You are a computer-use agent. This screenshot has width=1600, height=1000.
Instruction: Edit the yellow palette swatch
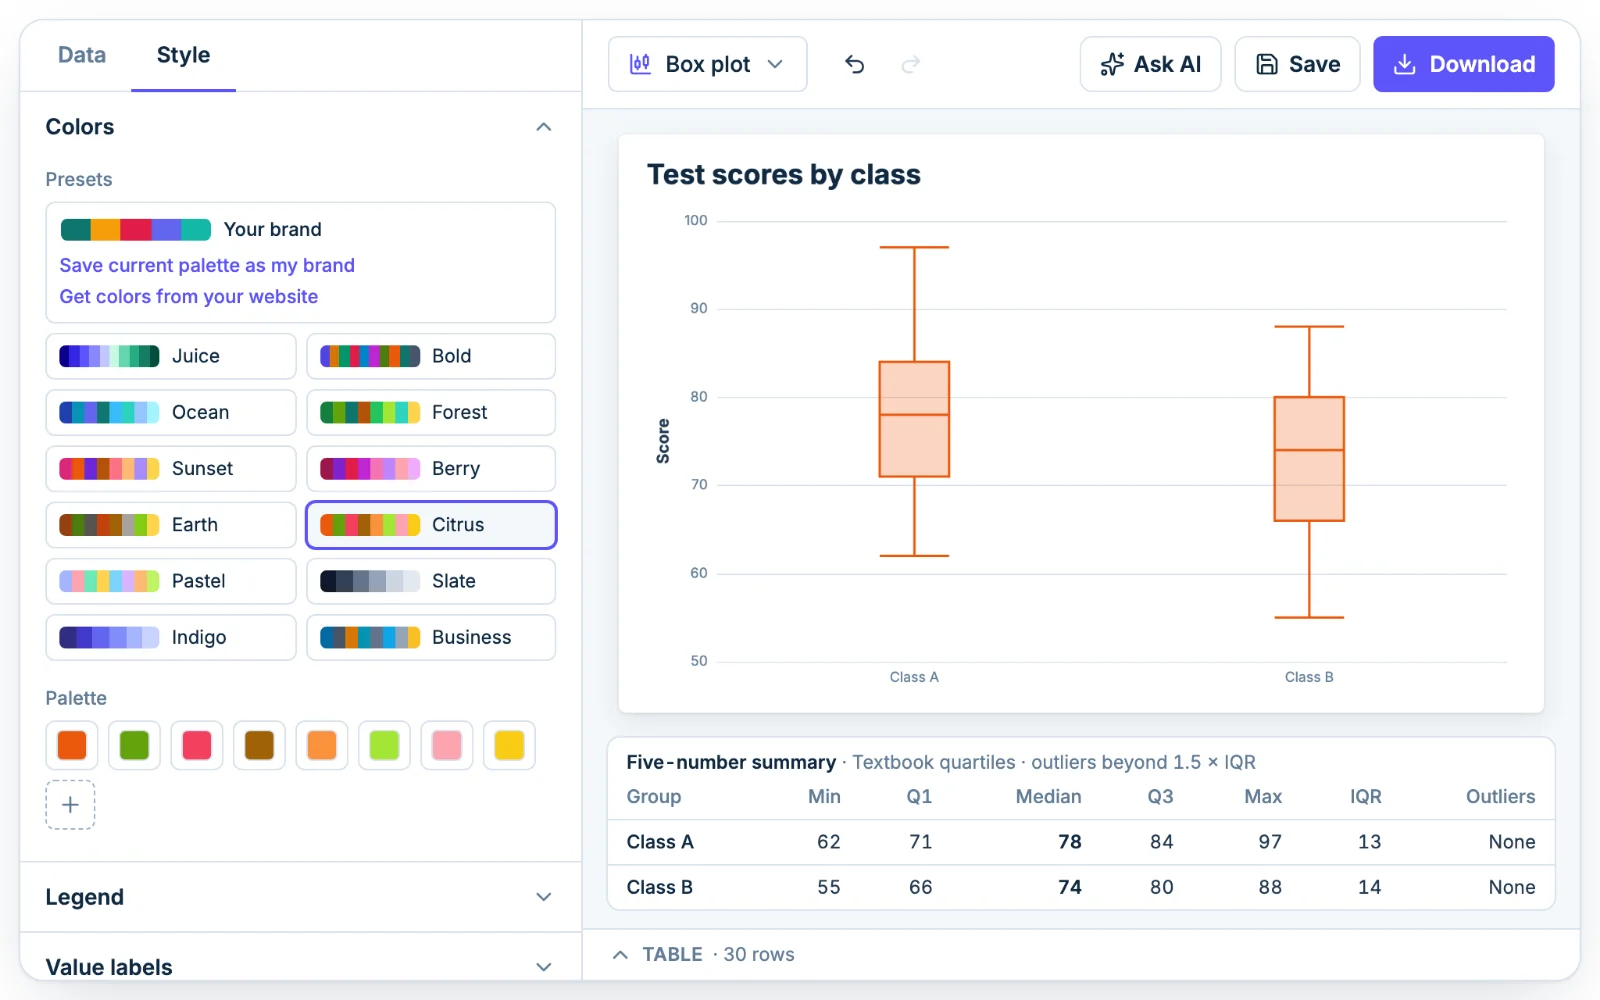[x=509, y=745]
